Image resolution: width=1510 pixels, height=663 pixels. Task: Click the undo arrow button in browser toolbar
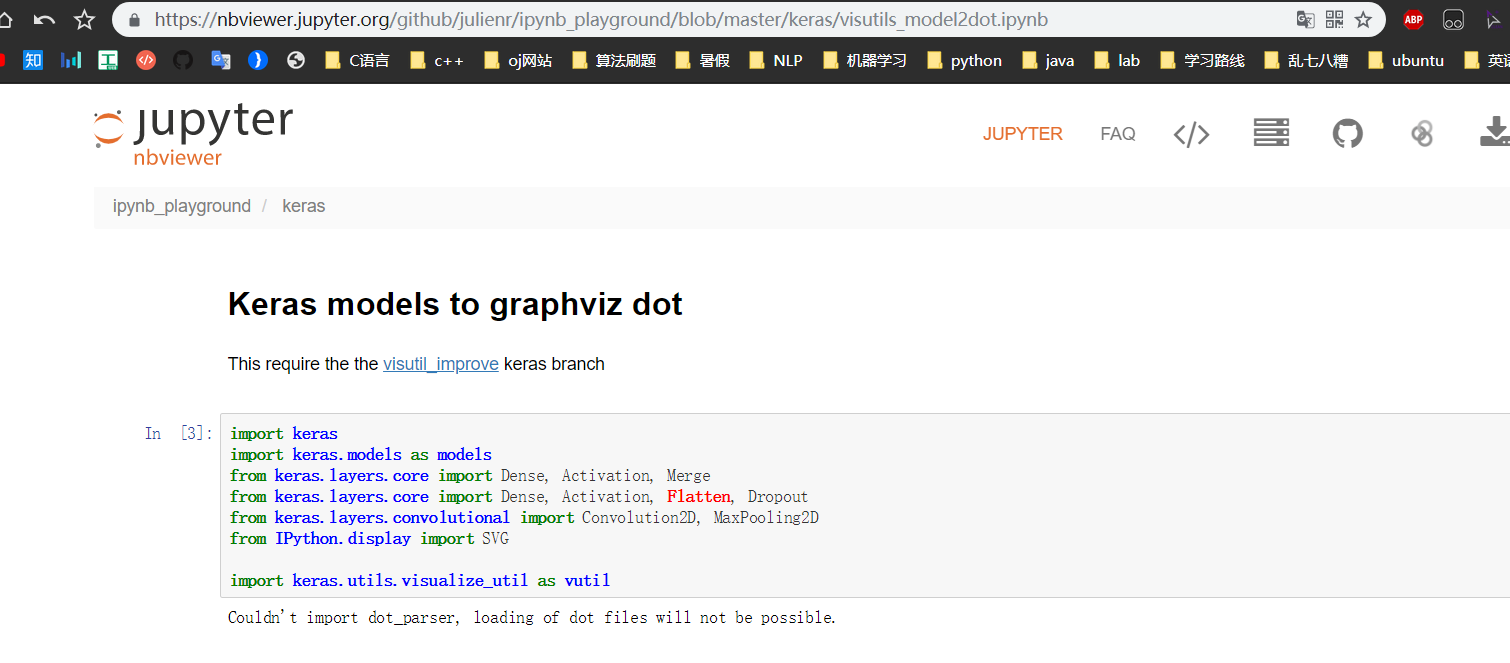[44, 19]
